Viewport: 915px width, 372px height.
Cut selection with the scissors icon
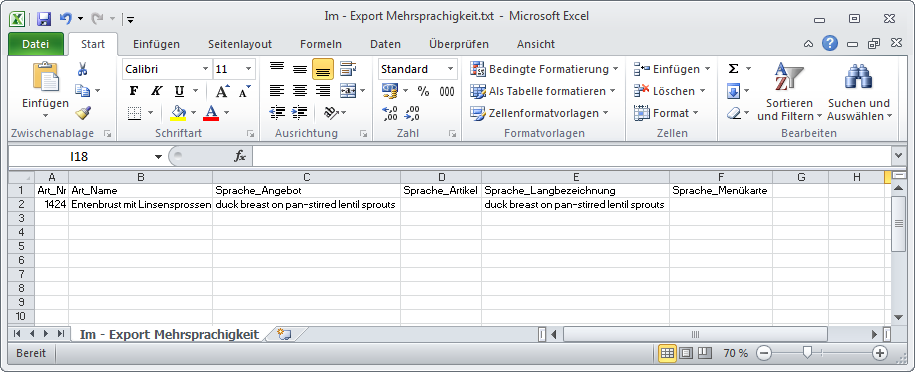coord(82,69)
